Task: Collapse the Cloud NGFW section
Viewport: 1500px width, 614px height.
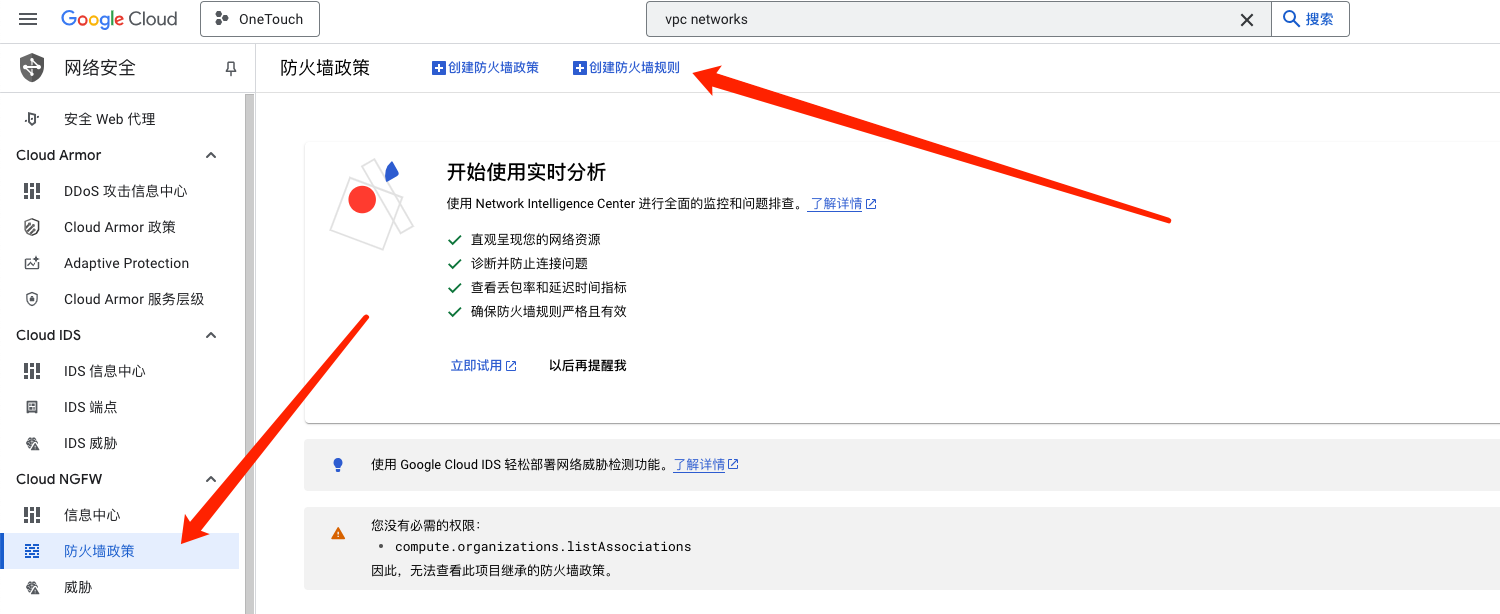Action: 211,479
